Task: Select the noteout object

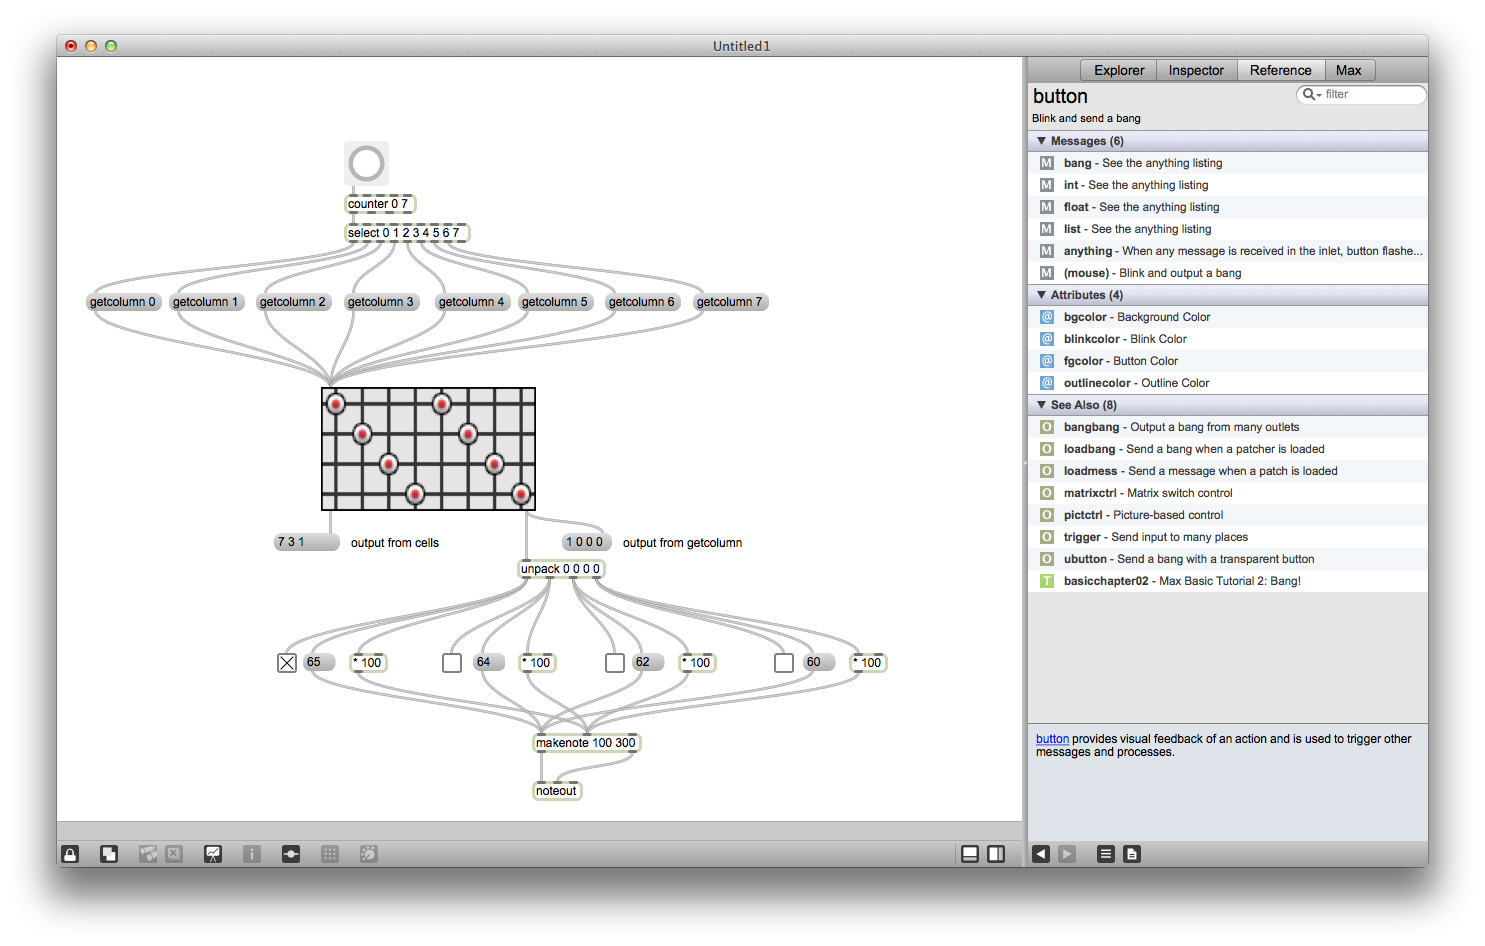Action: pos(557,791)
